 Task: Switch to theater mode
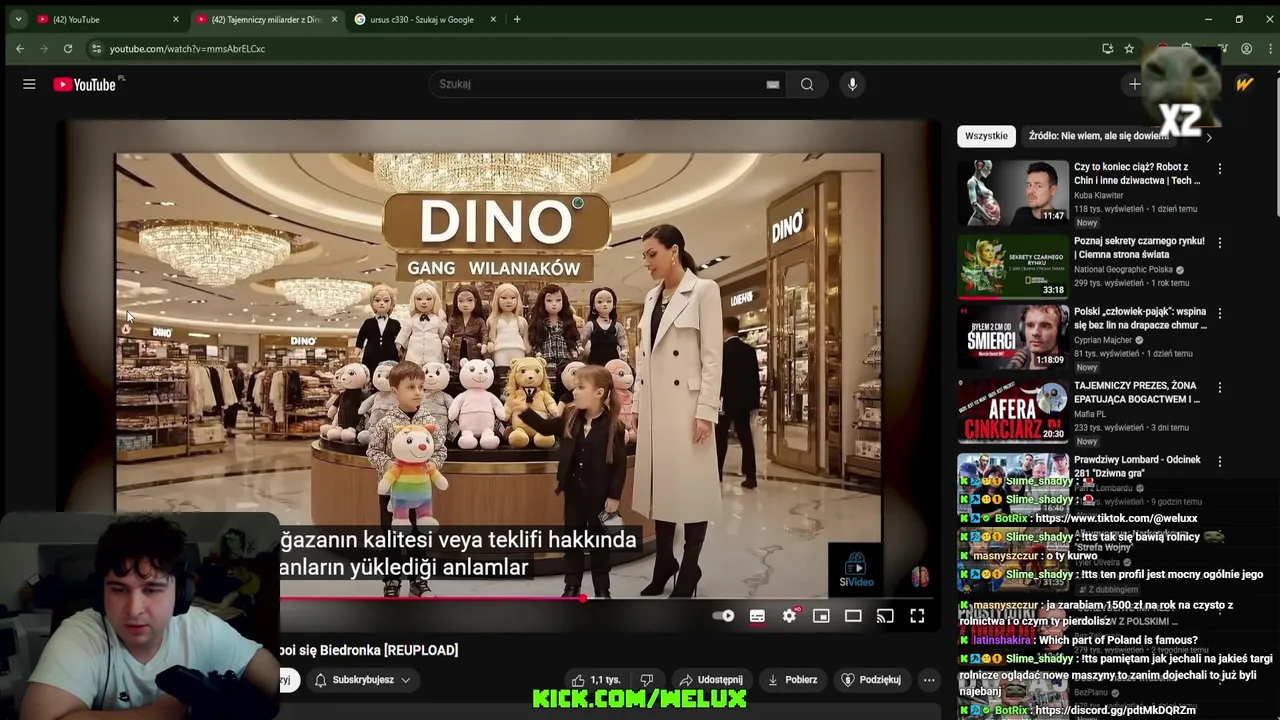[x=853, y=616]
